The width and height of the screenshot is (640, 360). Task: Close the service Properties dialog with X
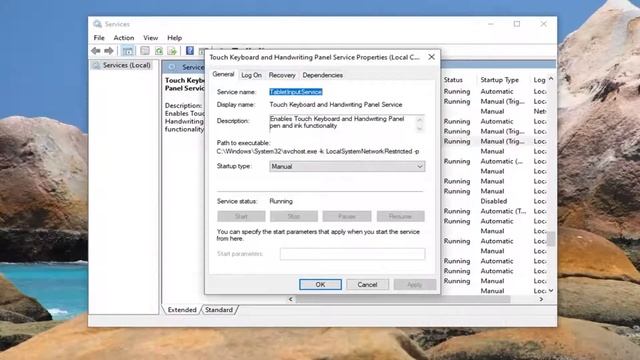pyautogui.click(x=431, y=57)
